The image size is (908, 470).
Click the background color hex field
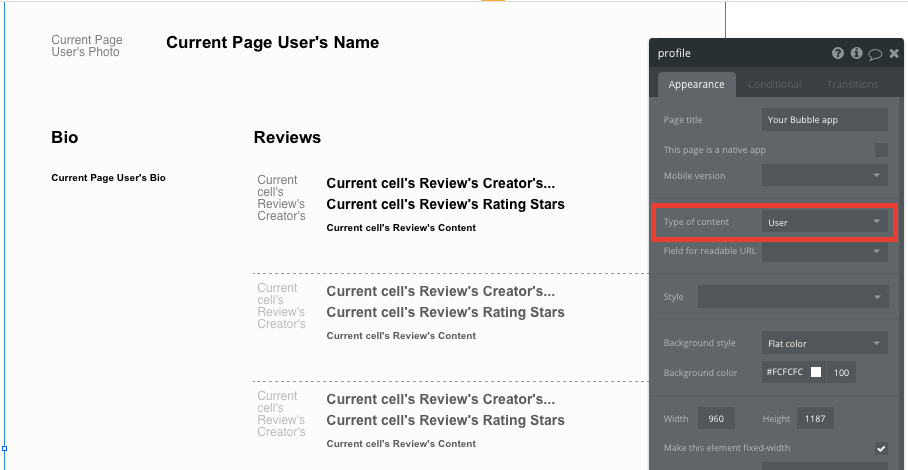click(x=785, y=372)
